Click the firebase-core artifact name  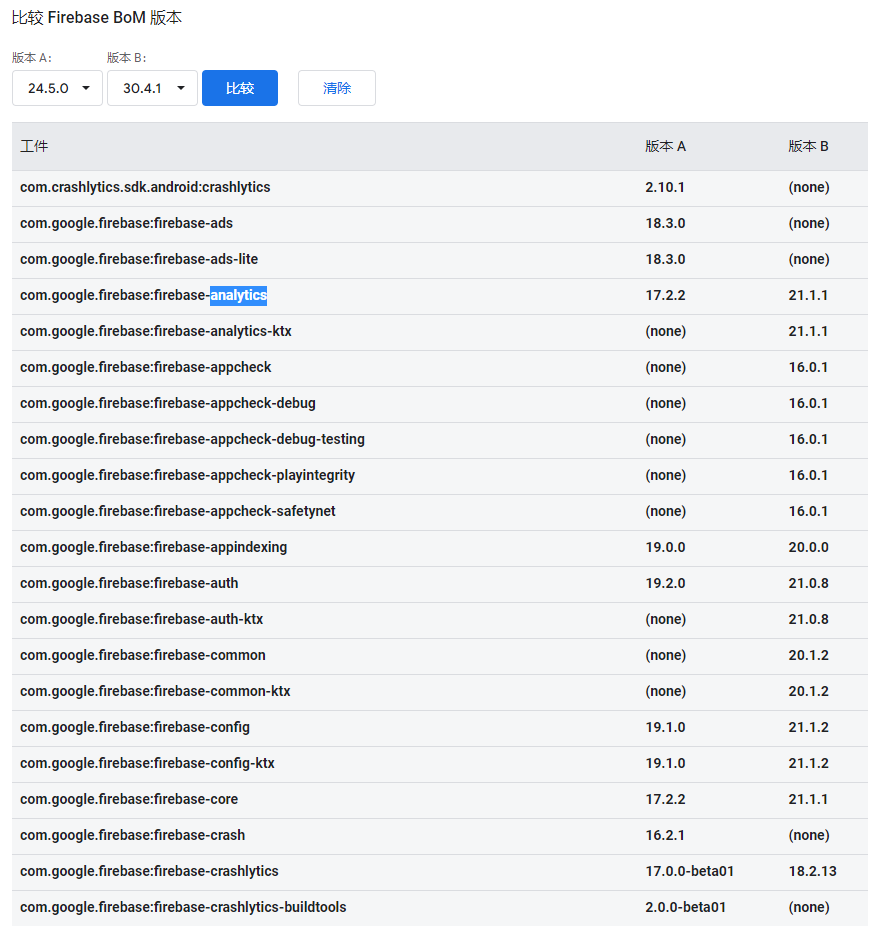point(129,800)
